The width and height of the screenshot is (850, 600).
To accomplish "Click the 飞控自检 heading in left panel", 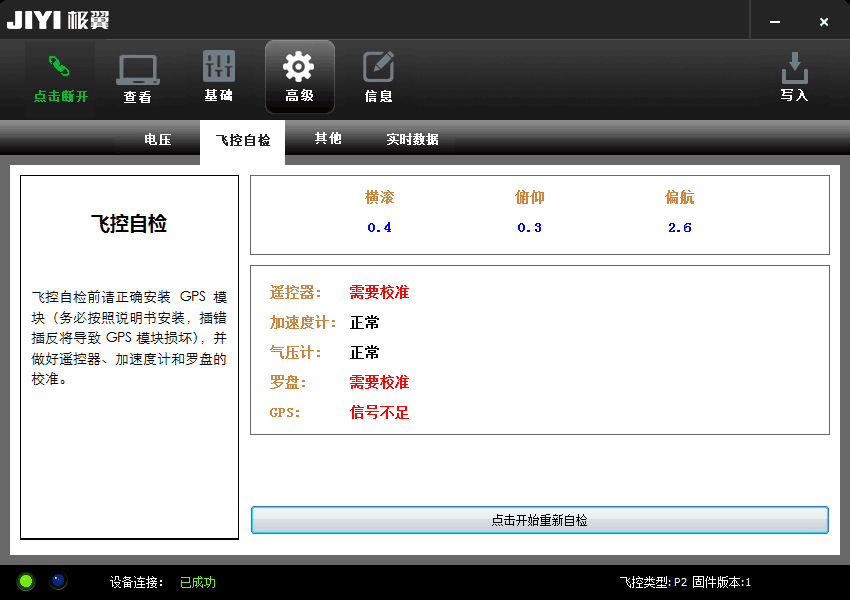I will 129,224.
